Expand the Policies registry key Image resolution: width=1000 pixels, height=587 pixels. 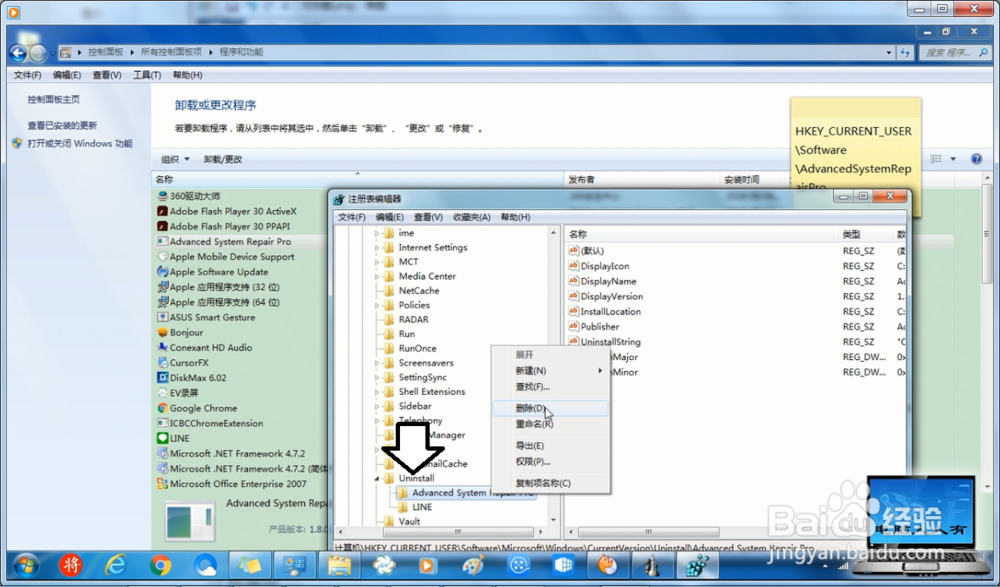click(377, 305)
